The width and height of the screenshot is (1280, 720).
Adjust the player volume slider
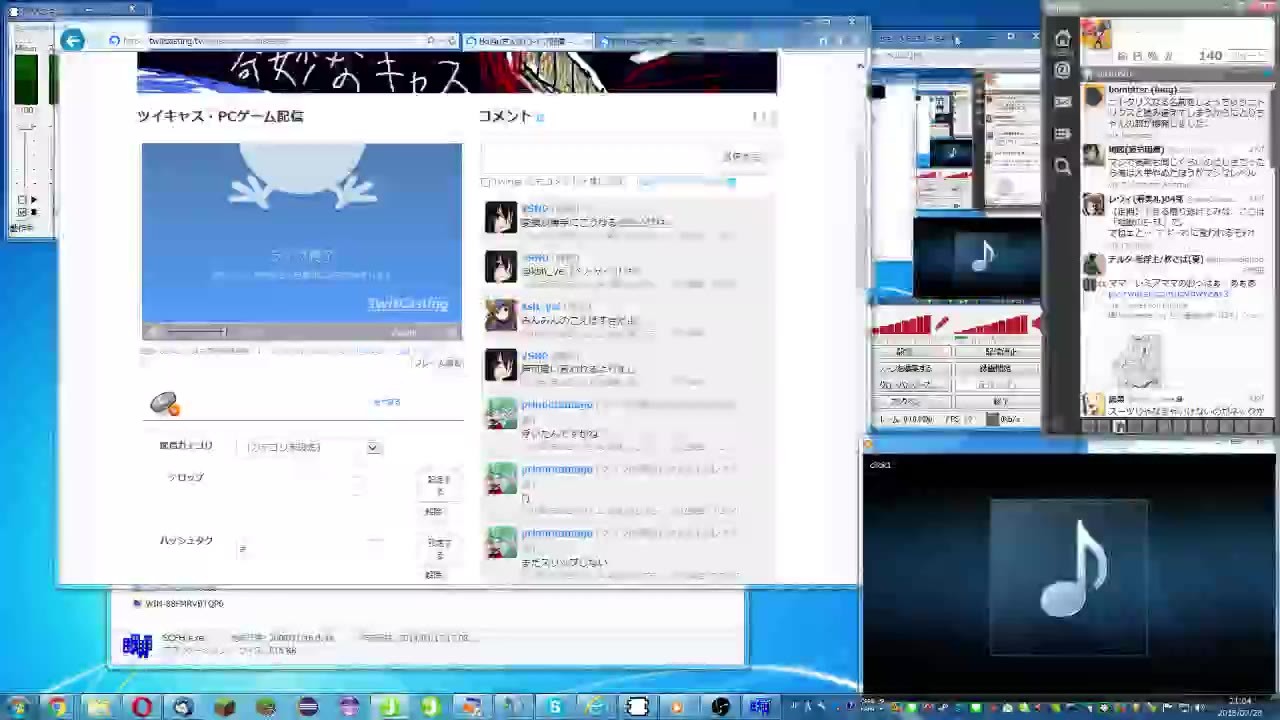coord(196,331)
